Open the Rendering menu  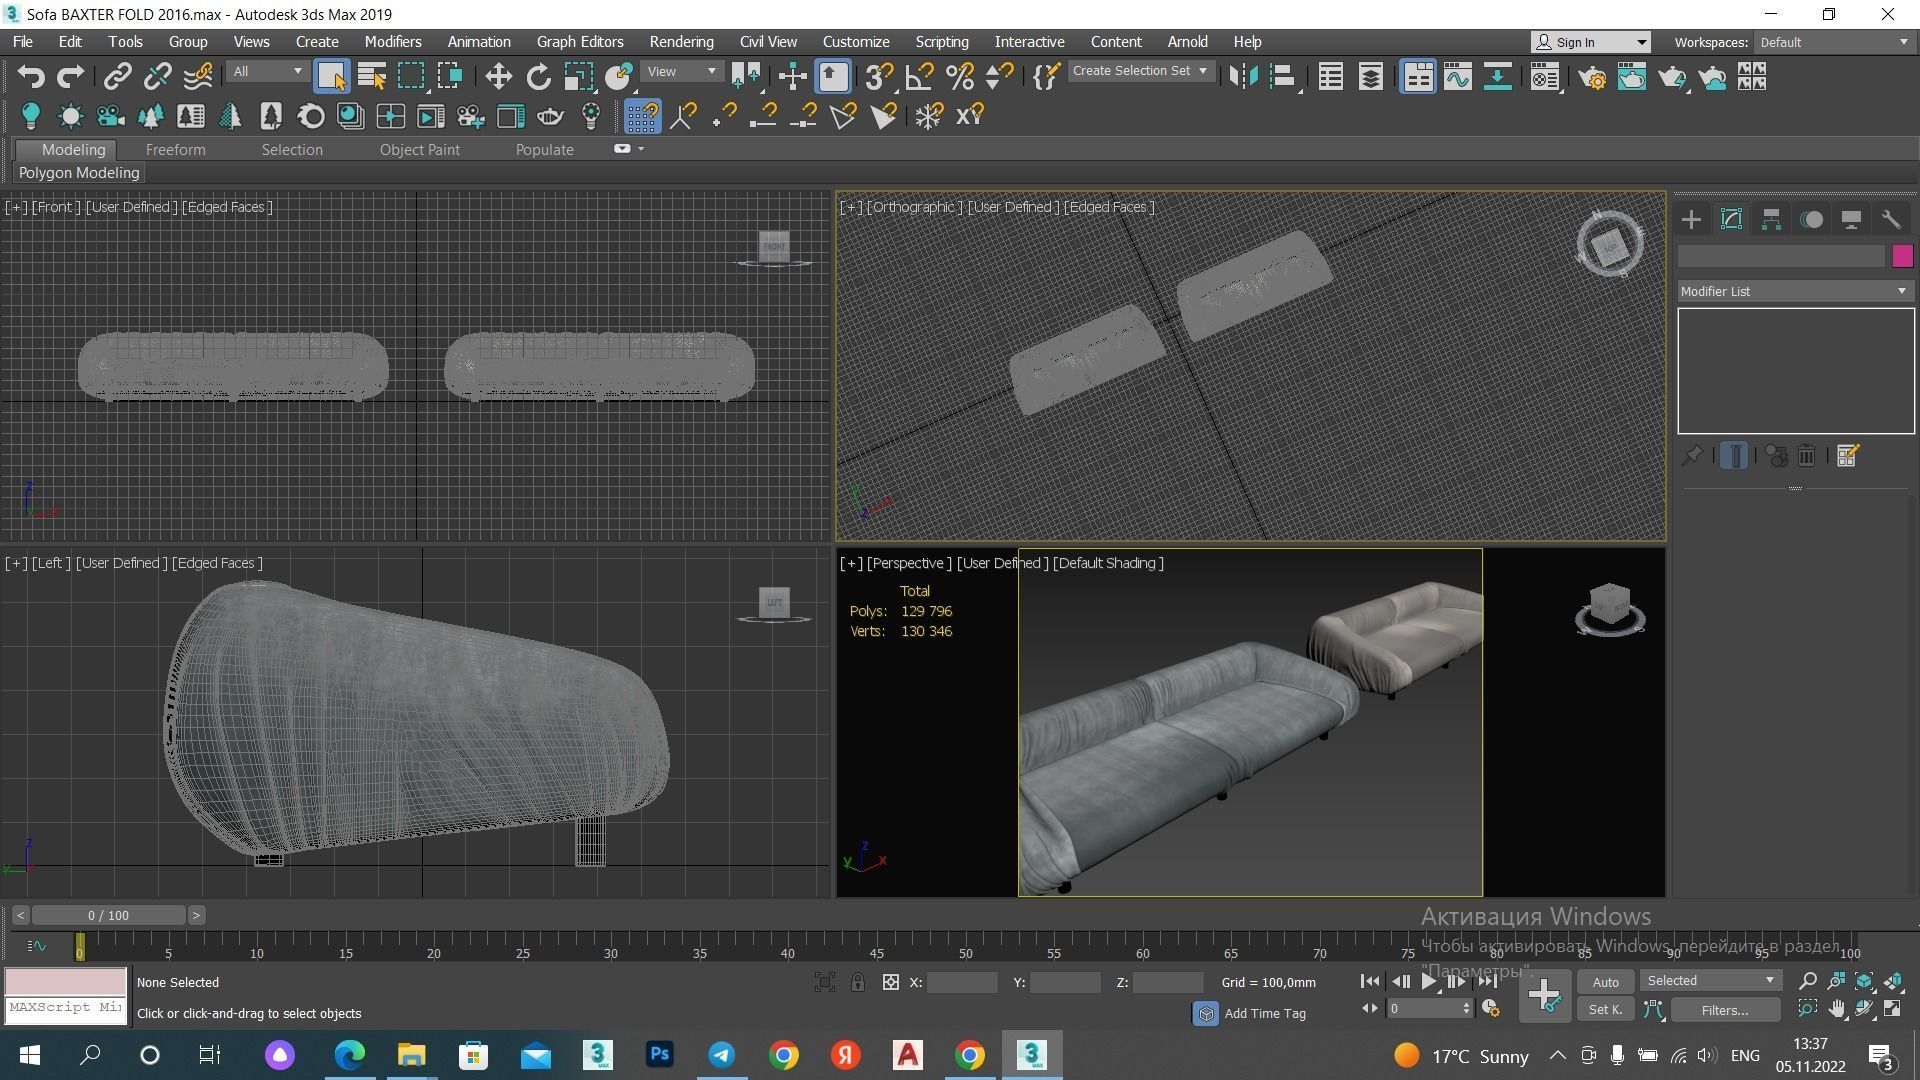point(681,42)
